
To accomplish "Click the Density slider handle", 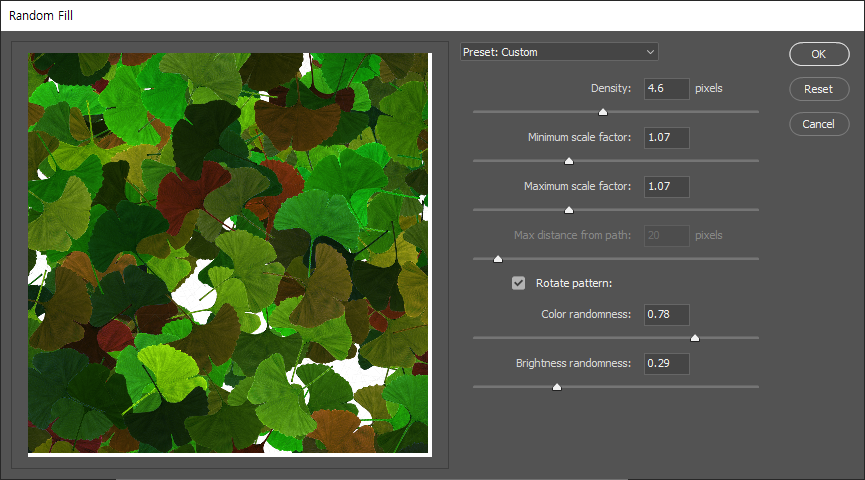I will pyautogui.click(x=603, y=112).
